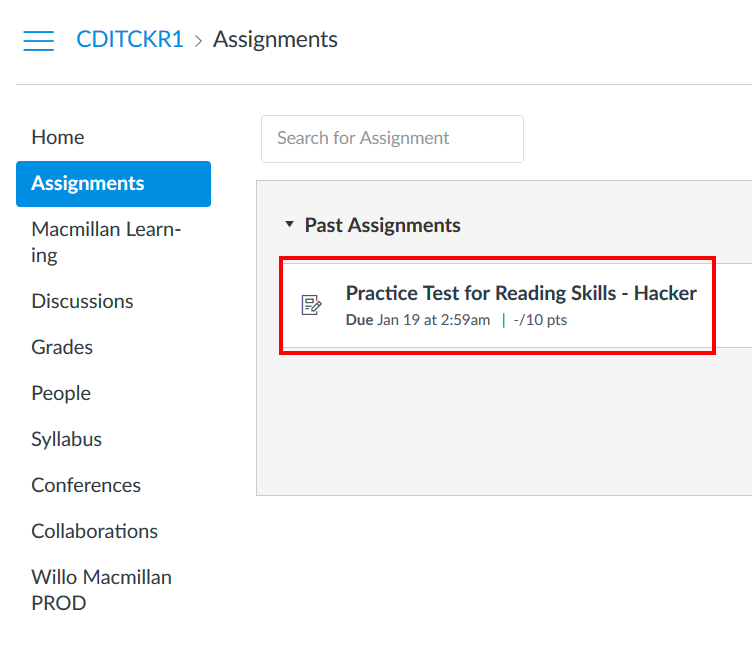Click the assignment quiz icon
Viewport: 752px width, 650px height.
[311, 305]
